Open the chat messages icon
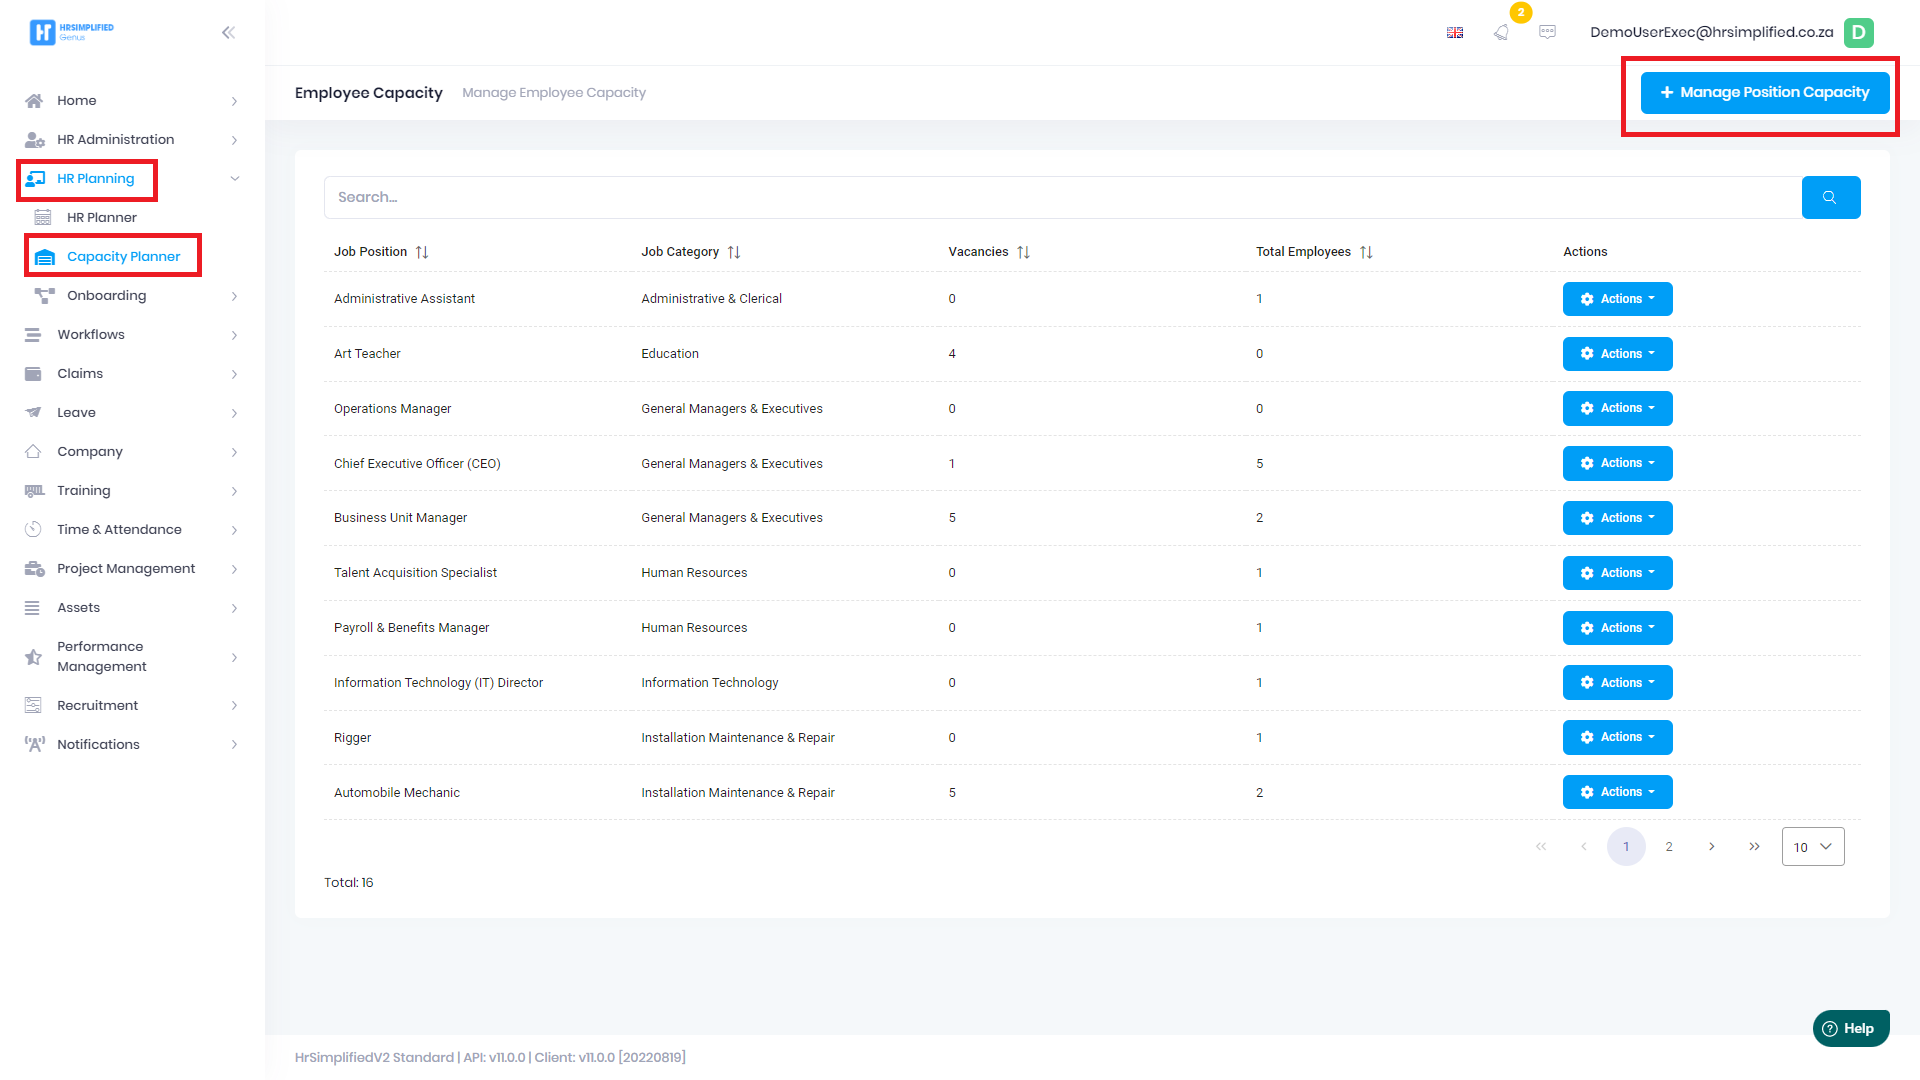The width and height of the screenshot is (1920, 1080). coord(1547,32)
